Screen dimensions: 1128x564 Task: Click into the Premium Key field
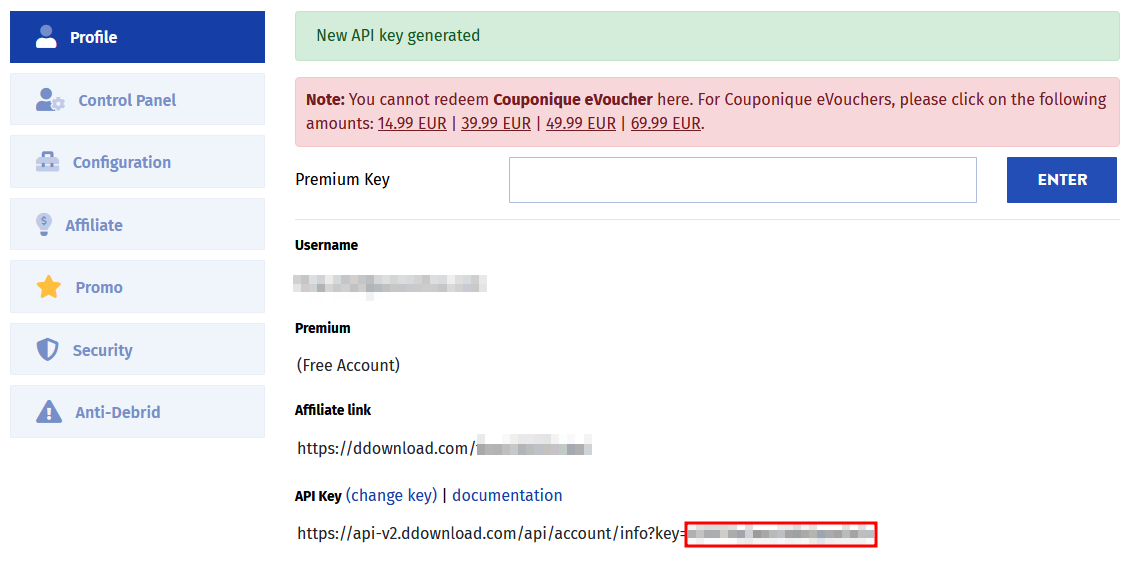click(742, 180)
